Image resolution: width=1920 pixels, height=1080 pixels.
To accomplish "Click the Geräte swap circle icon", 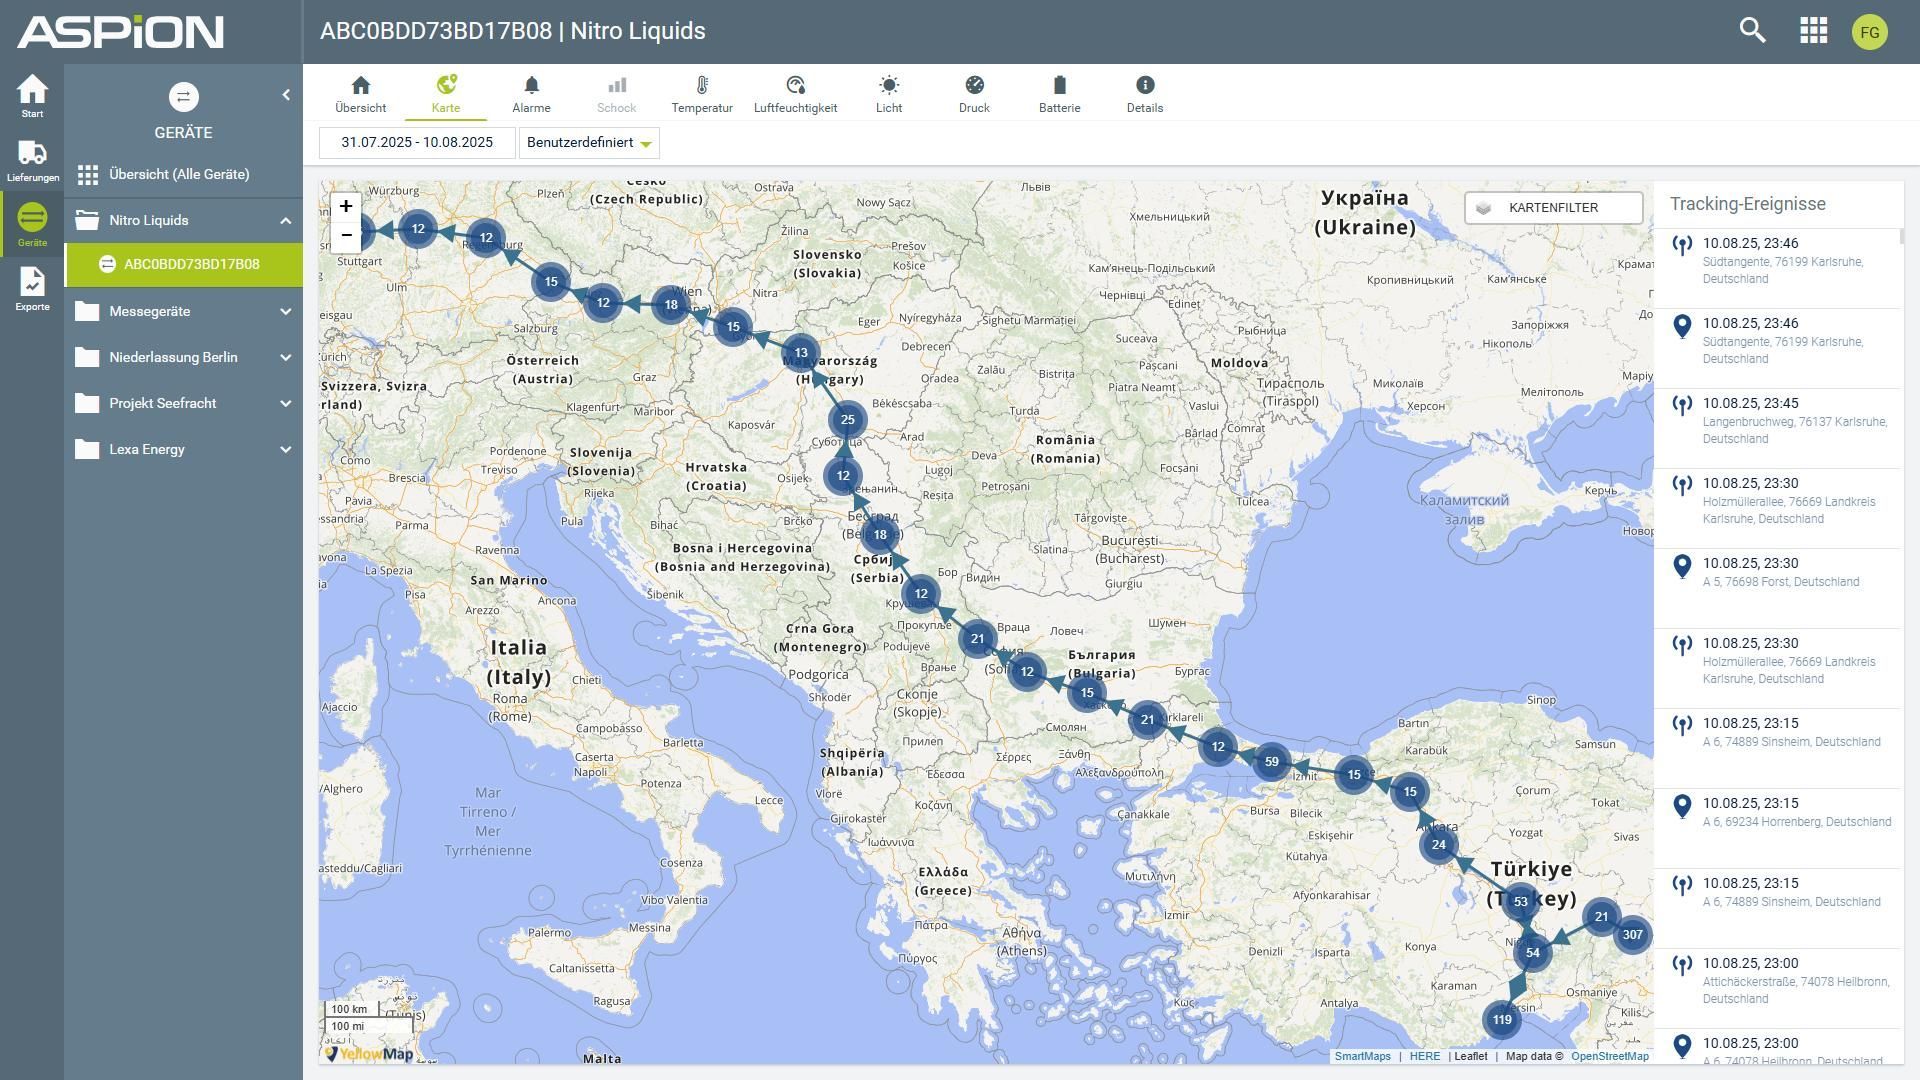I will [x=183, y=97].
